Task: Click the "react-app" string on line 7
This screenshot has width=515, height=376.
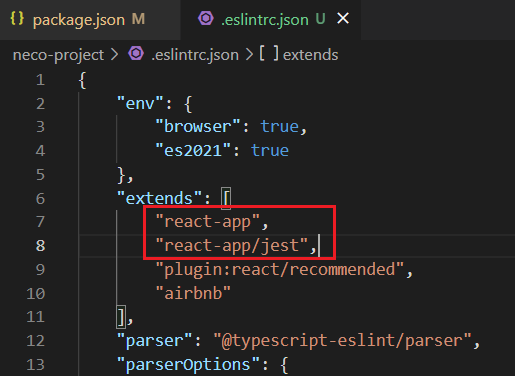Action: tap(207, 222)
